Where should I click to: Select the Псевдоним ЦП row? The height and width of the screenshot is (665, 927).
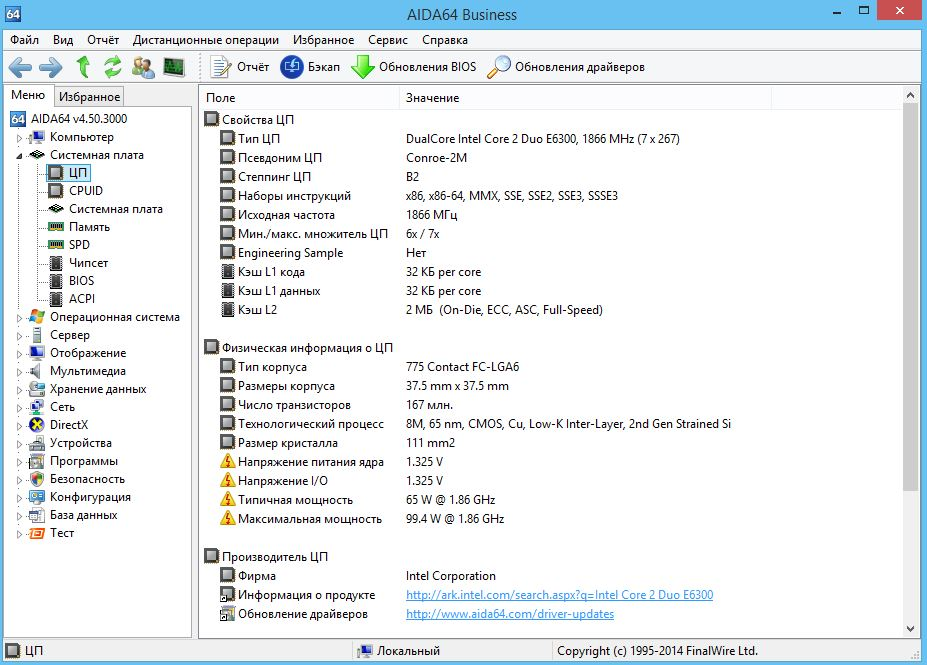pyautogui.click(x=343, y=158)
